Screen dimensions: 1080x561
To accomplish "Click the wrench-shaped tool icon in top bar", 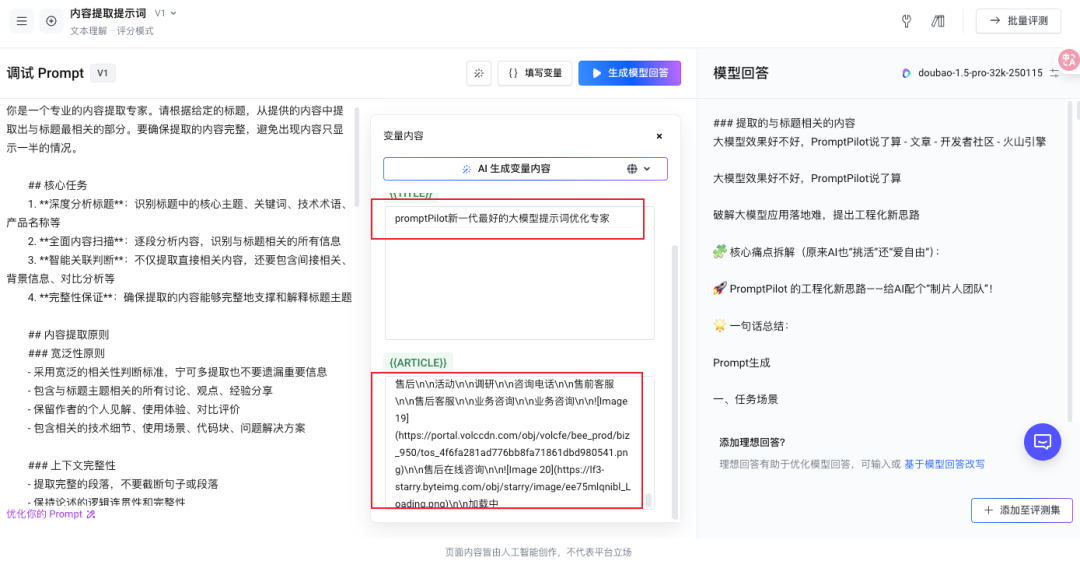I will click(x=907, y=21).
